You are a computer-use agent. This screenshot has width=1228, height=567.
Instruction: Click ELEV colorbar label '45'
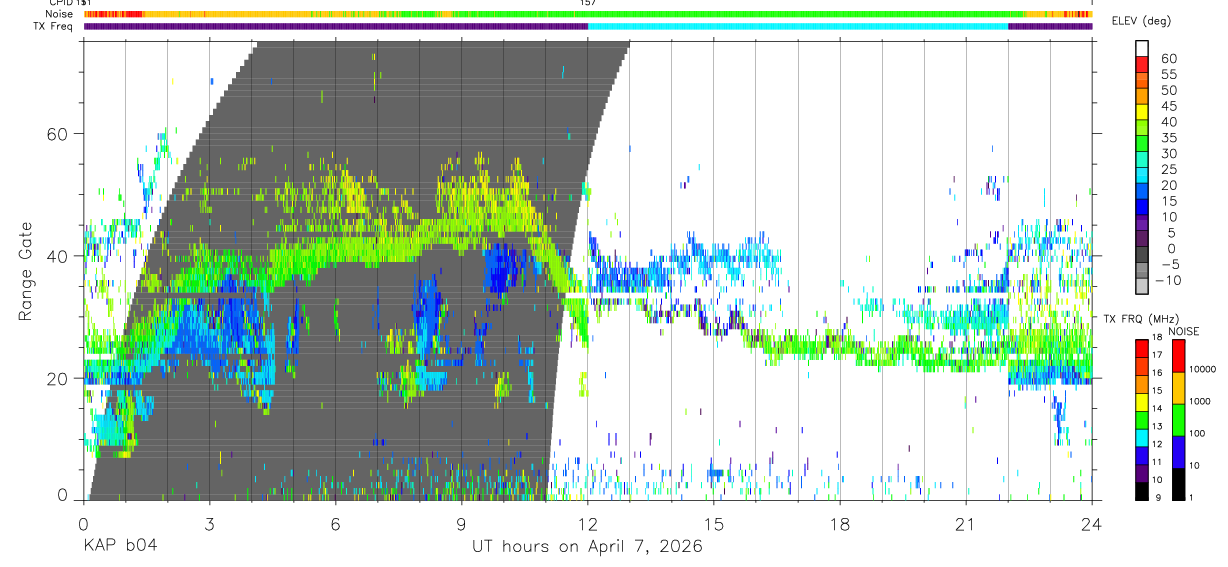click(x=1167, y=106)
